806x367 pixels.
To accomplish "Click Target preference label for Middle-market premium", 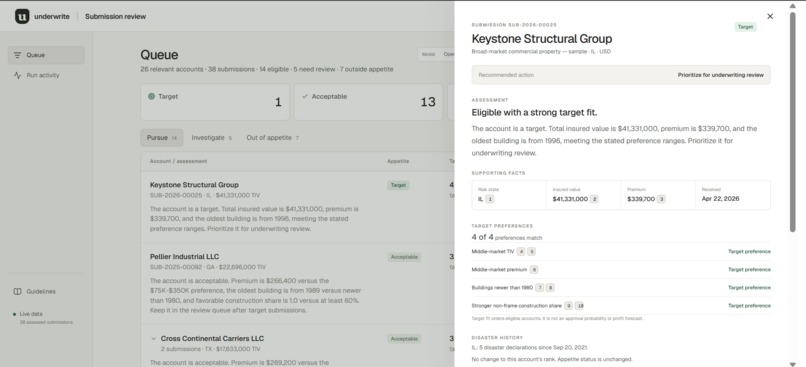I will click(x=749, y=270).
